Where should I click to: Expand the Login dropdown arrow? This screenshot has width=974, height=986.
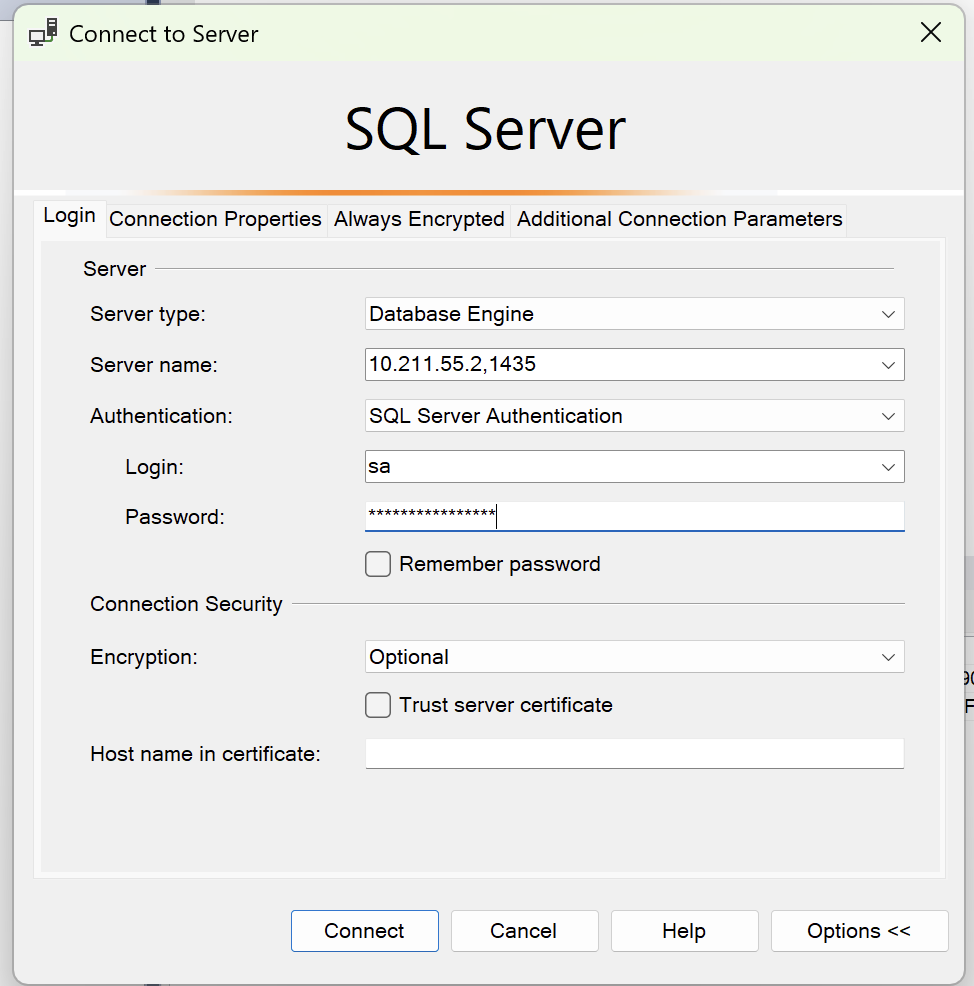(x=888, y=467)
